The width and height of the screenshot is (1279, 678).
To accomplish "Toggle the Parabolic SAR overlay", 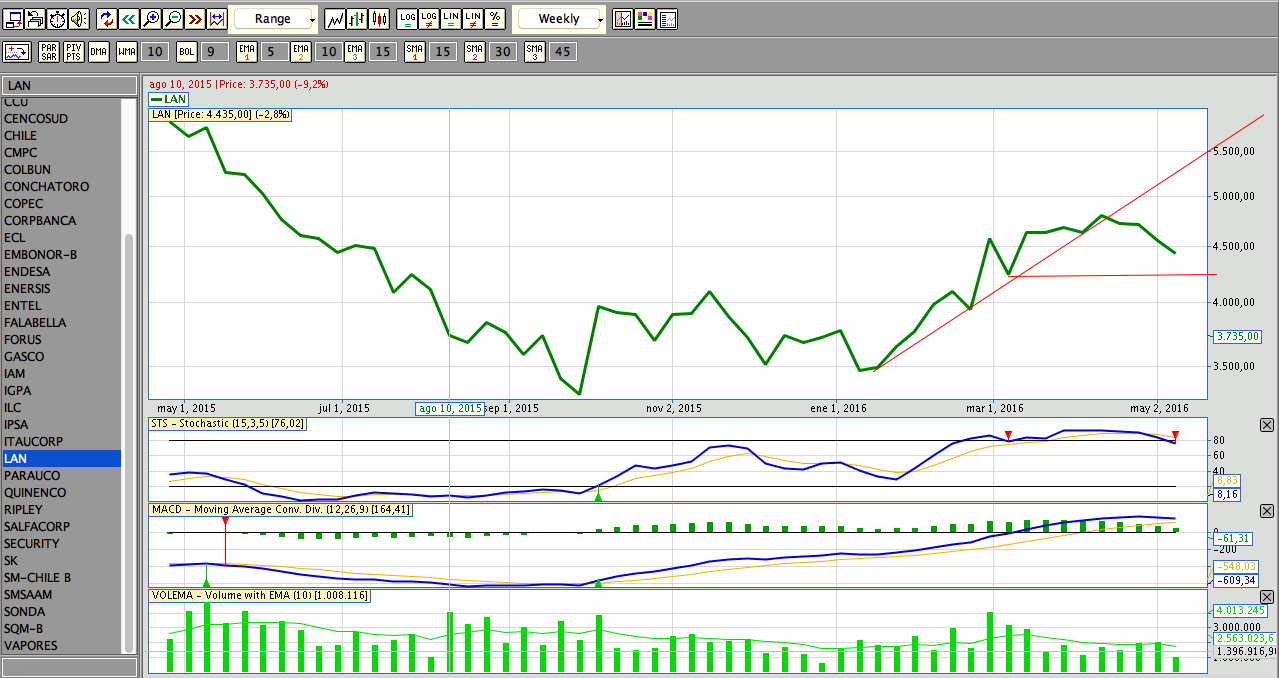I will 49,52.
